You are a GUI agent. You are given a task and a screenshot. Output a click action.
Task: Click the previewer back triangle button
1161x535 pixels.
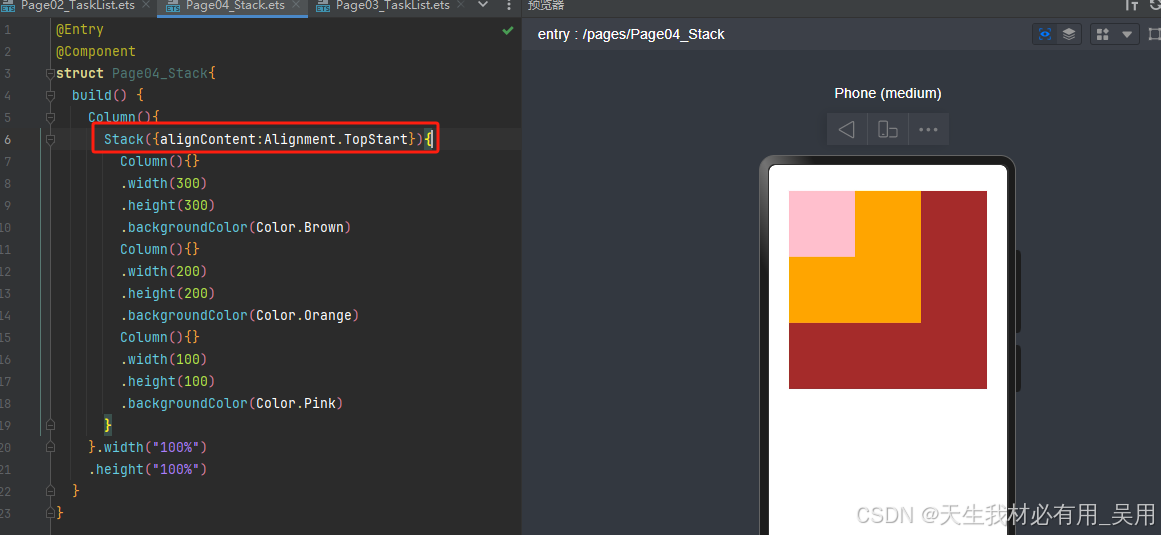(x=847, y=129)
